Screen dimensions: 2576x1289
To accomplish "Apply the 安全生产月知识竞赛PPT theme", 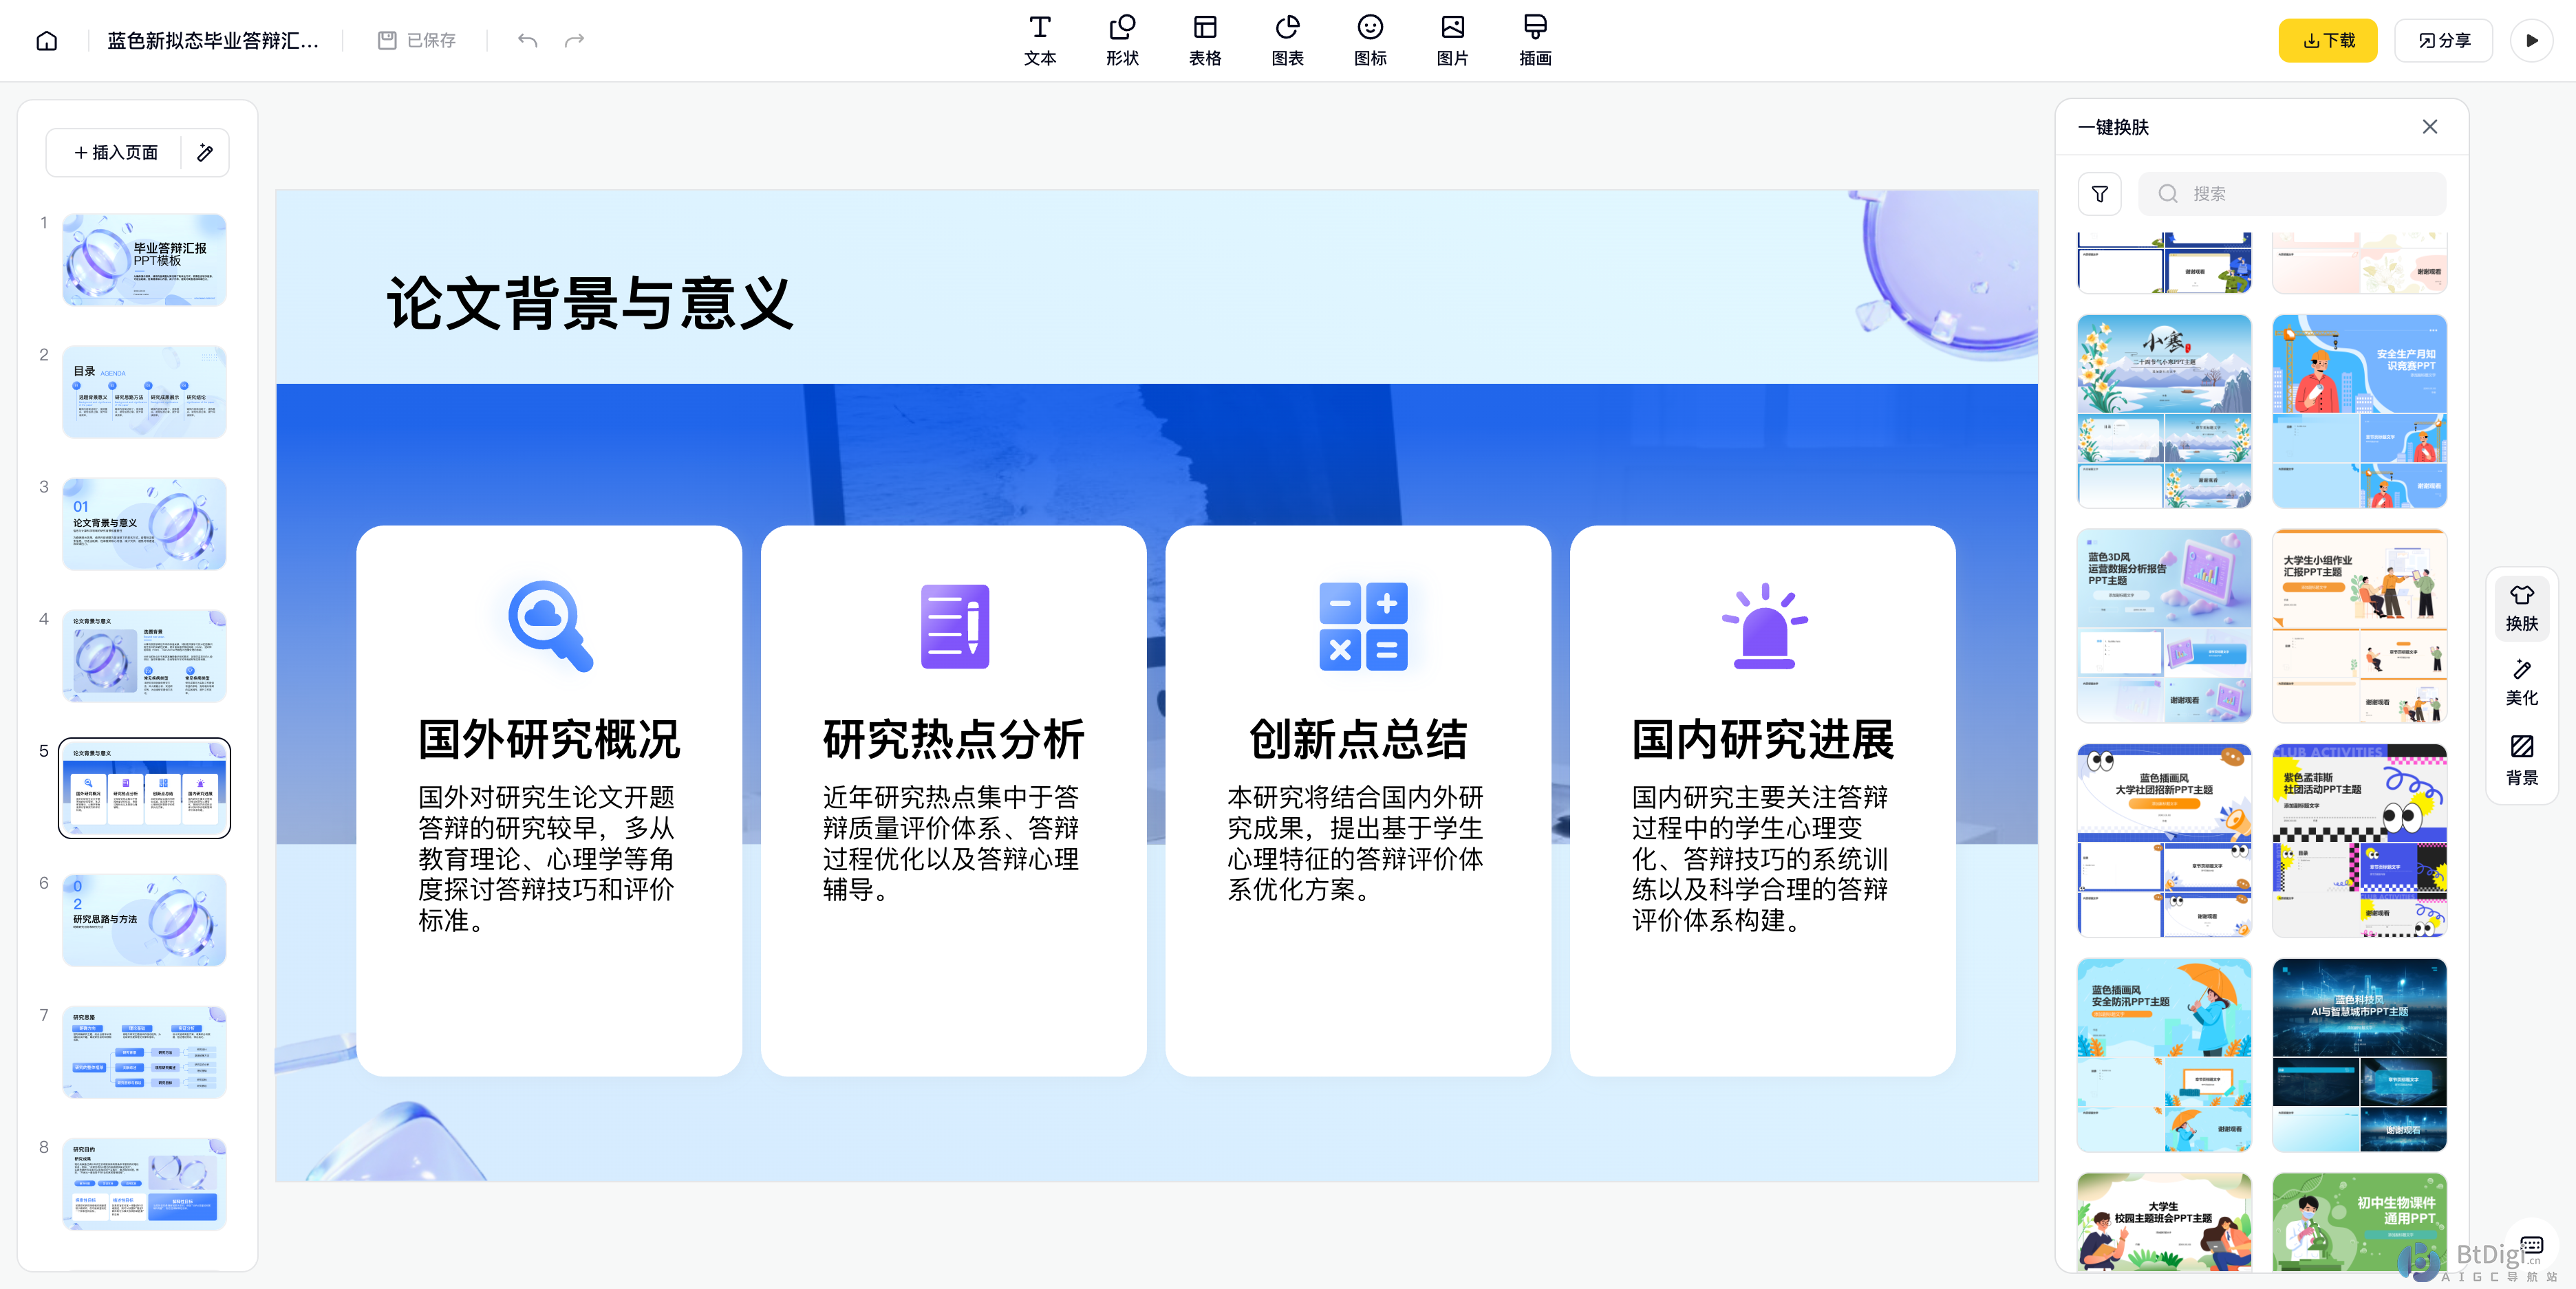I will click(2359, 411).
